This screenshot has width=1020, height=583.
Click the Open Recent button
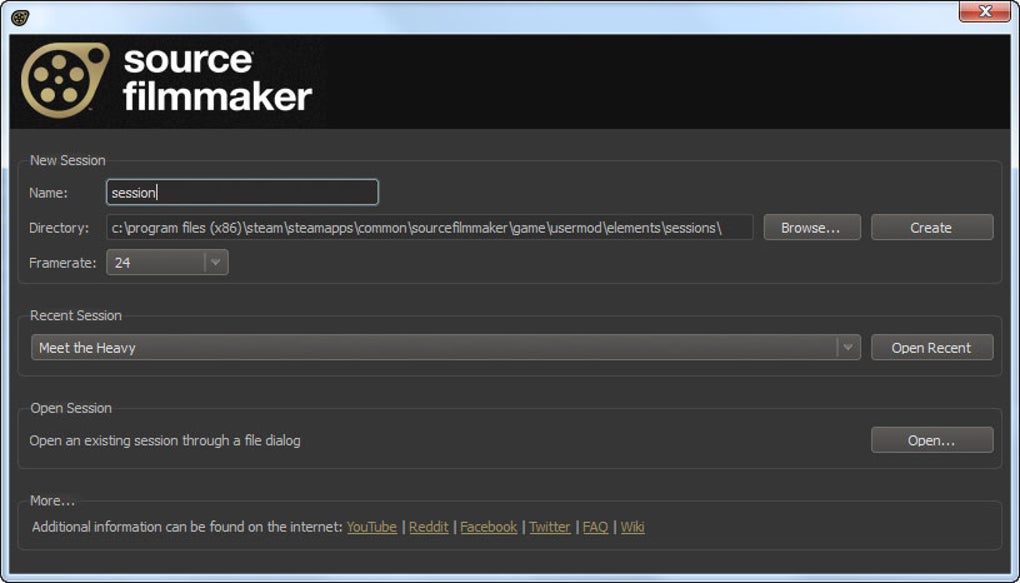tap(932, 347)
